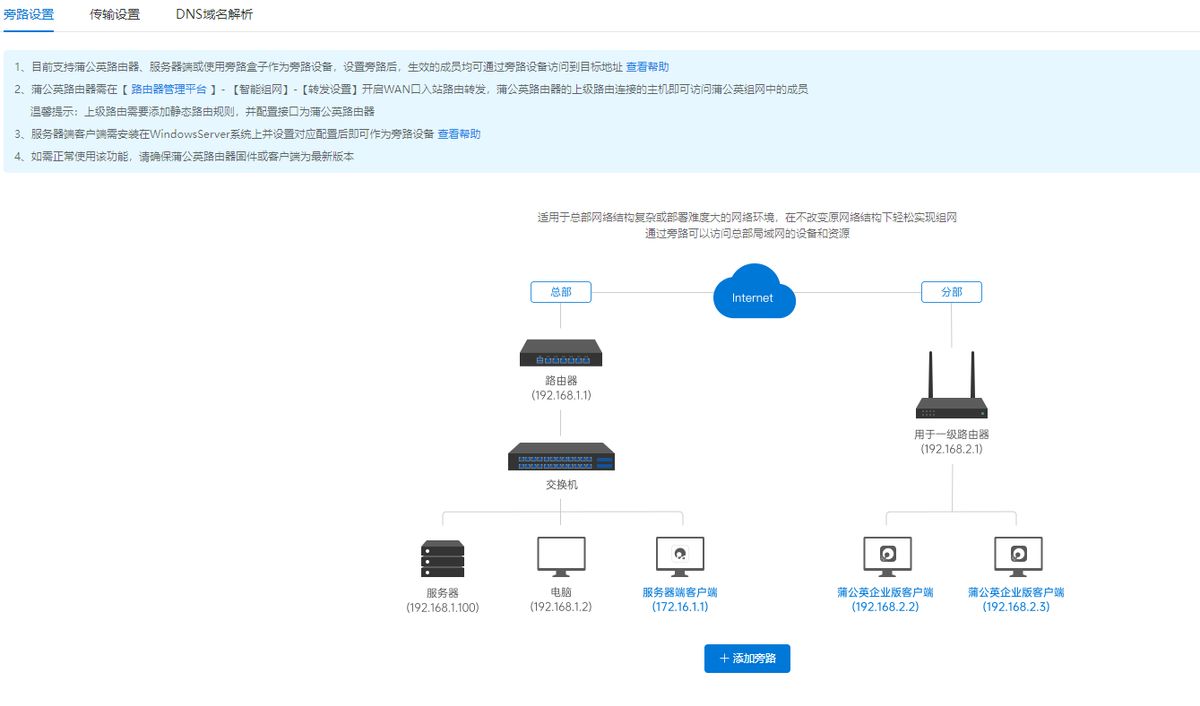Click the Internet cloud icon
This screenshot has width=1200, height=706.
pyautogui.click(x=754, y=291)
